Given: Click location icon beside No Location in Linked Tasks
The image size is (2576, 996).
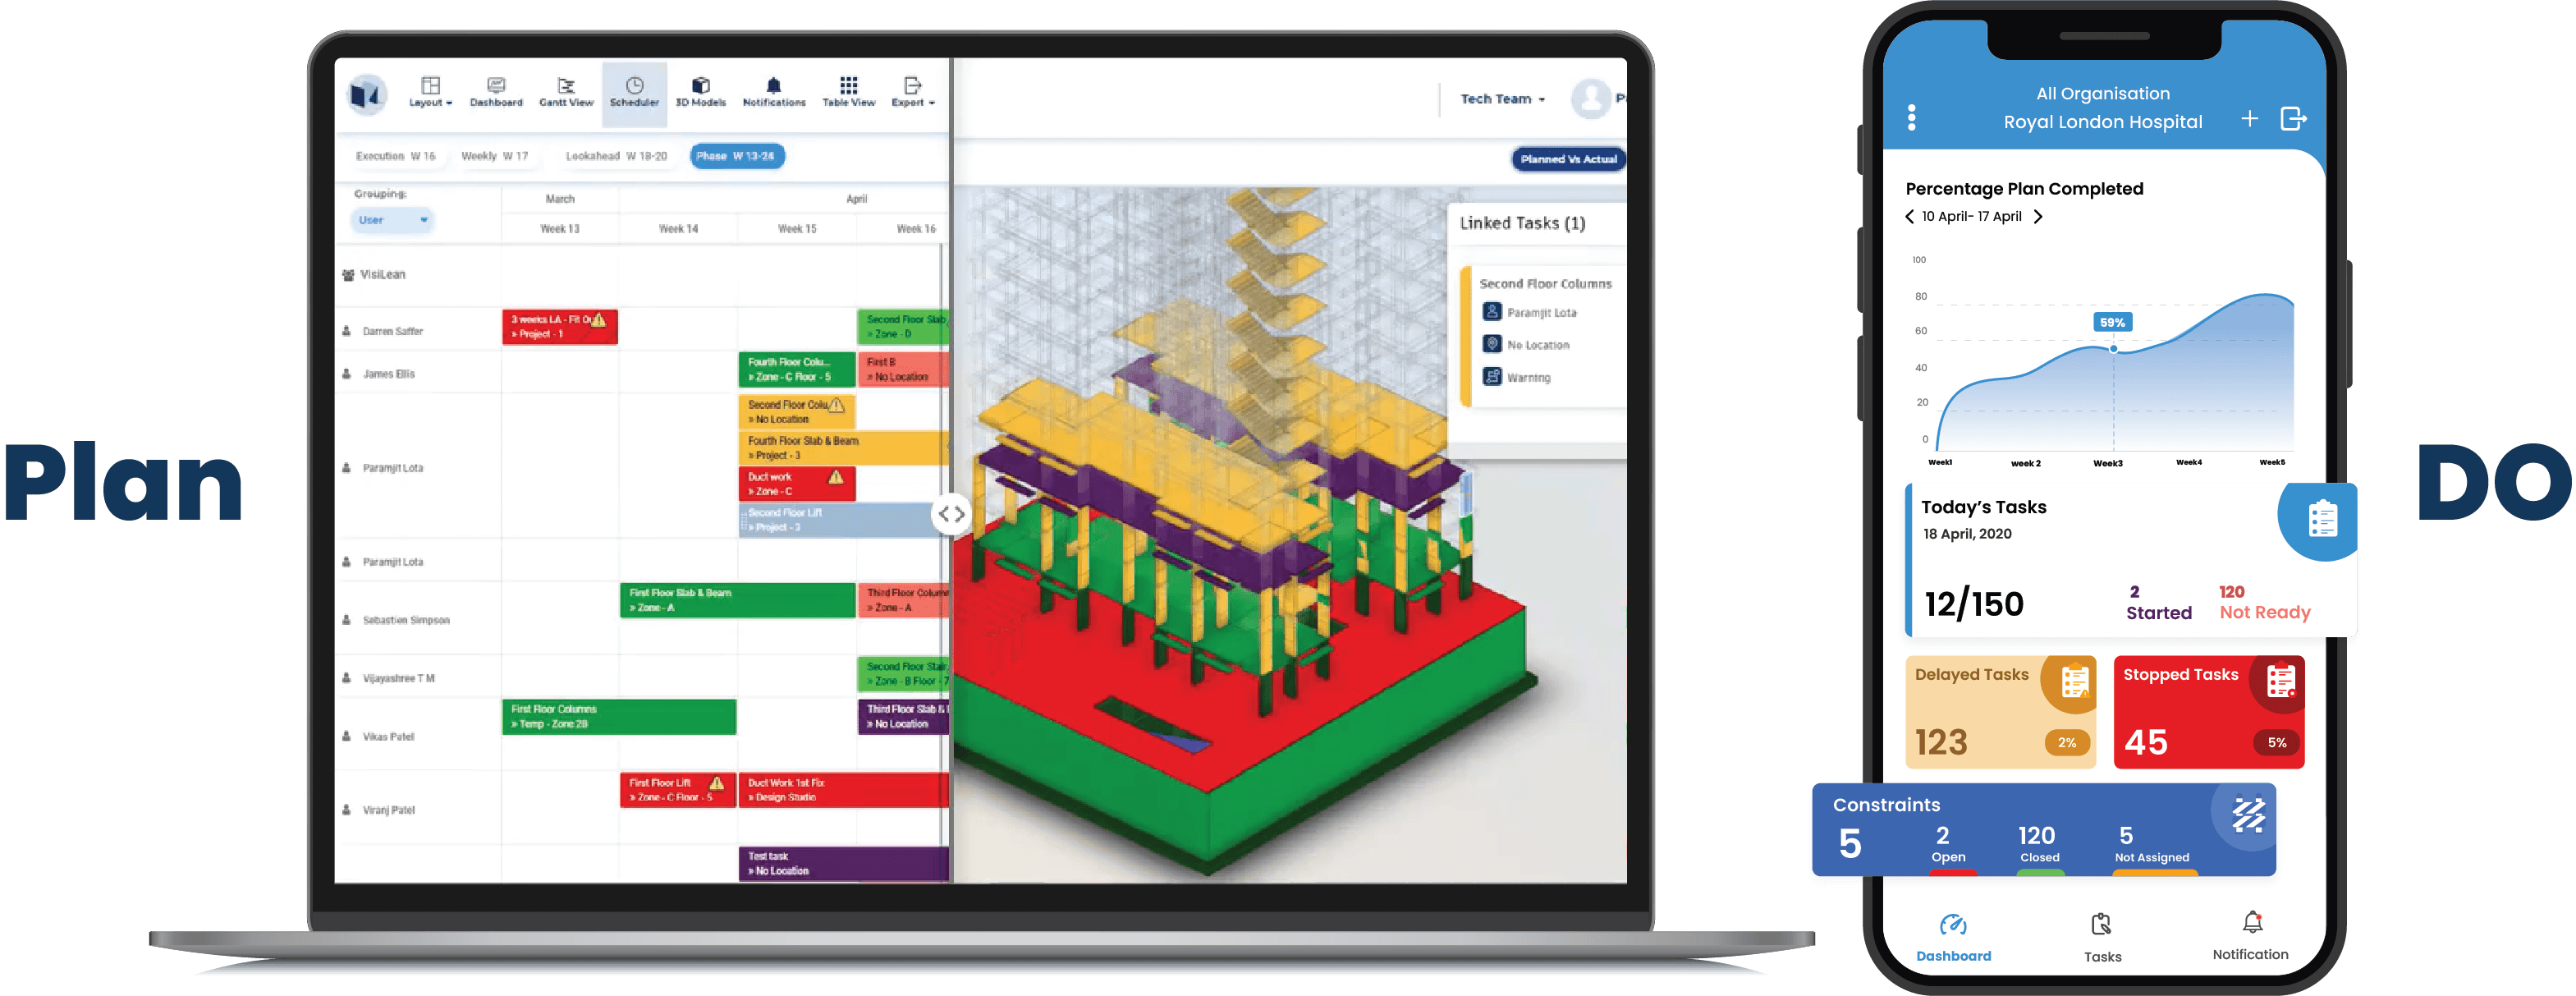Looking at the screenshot, I should (x=1491, y=343).
